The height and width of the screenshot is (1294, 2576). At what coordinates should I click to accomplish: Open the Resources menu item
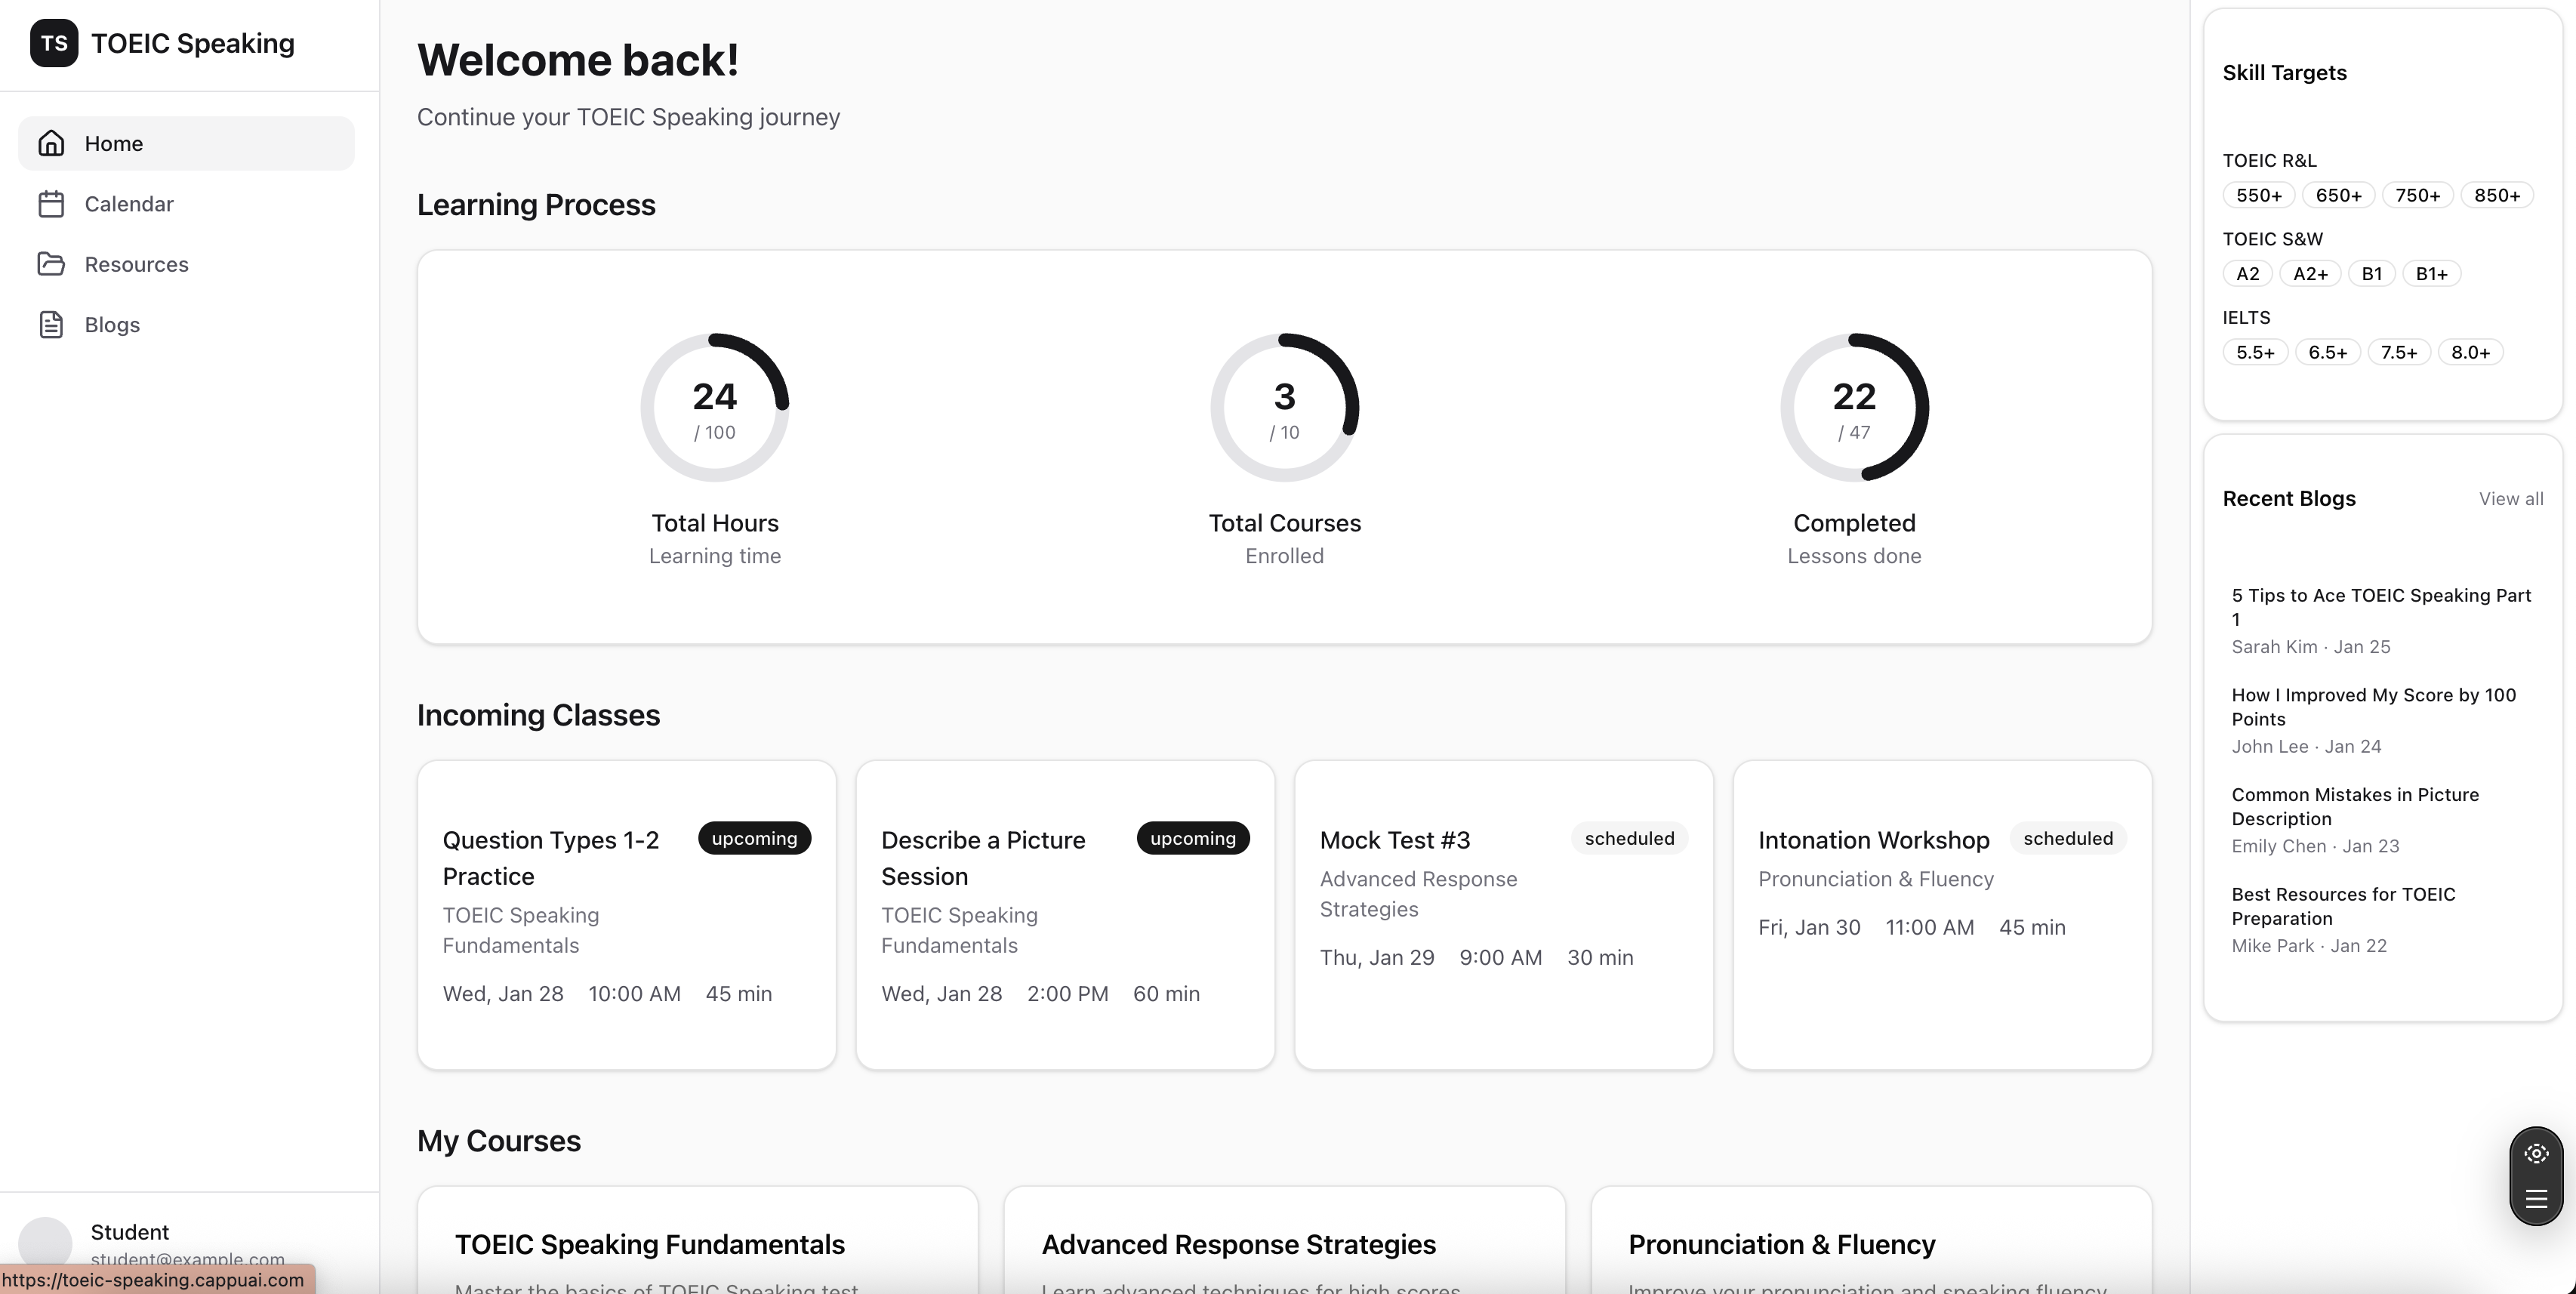click(x=136, y=264)
